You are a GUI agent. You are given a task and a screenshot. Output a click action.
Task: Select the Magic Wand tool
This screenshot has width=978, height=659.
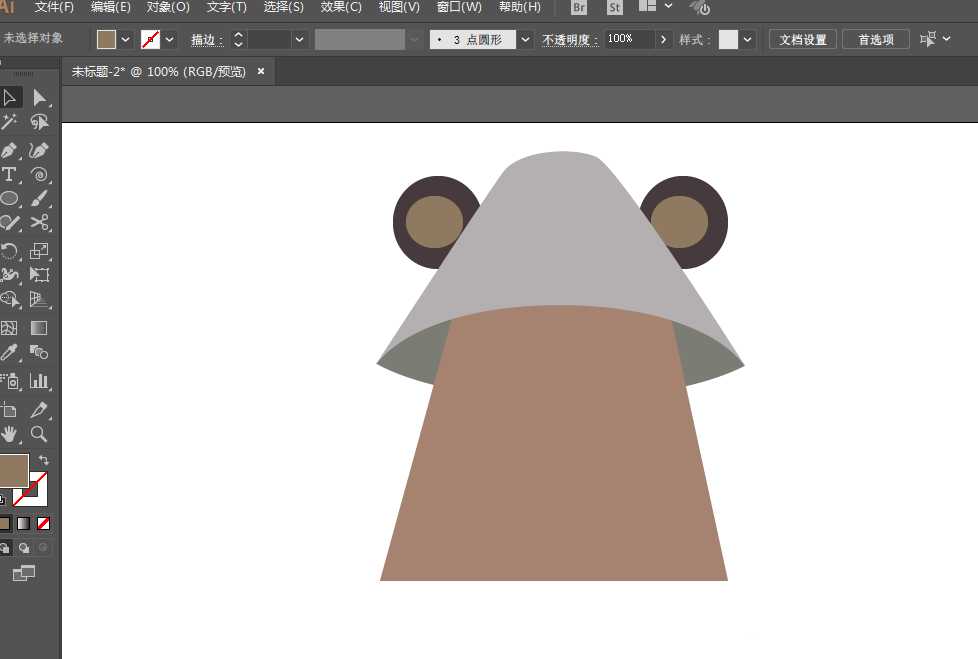tap(9, 122)
